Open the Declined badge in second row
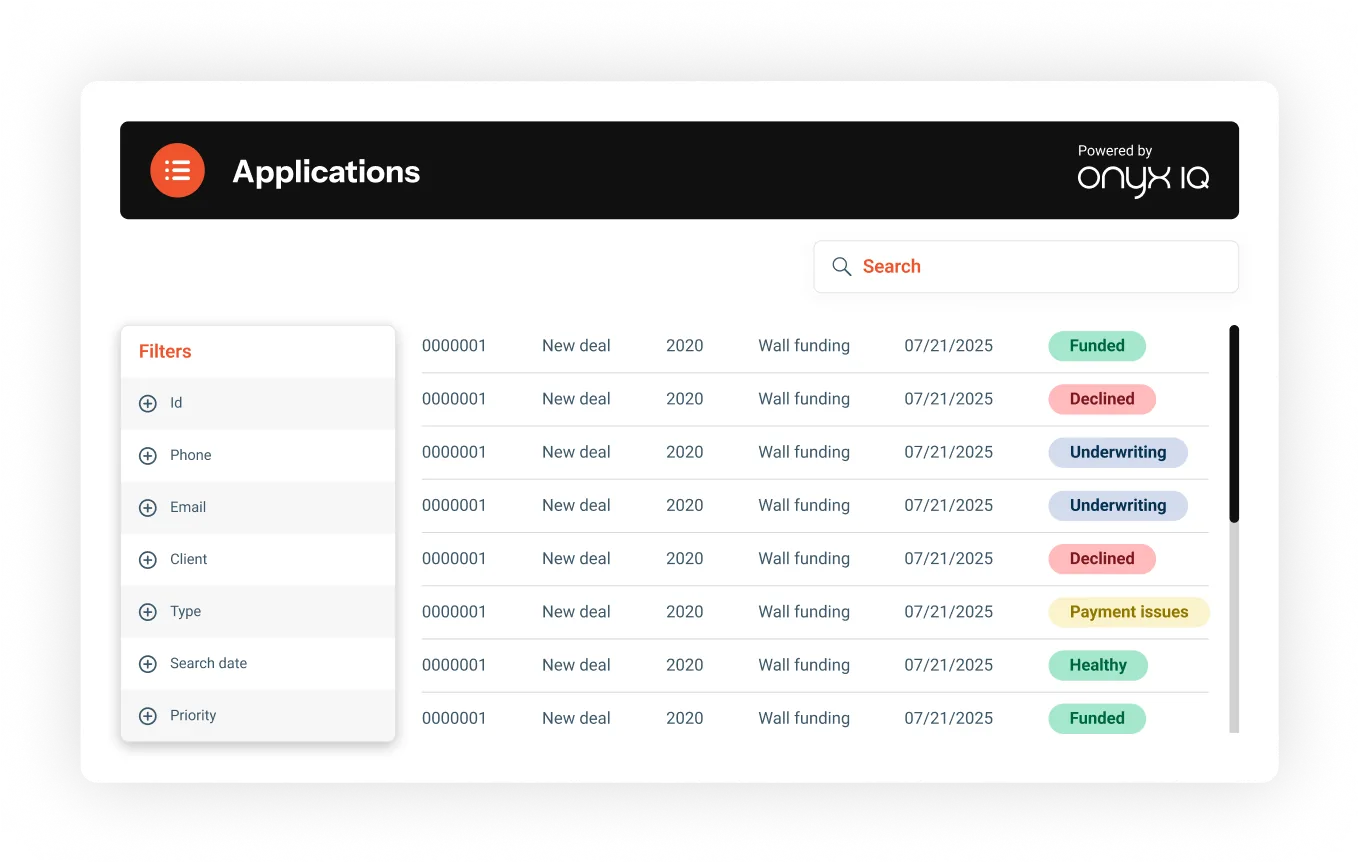Image resolution: width=1358 pixels, height=862 pixels. 1101,399
